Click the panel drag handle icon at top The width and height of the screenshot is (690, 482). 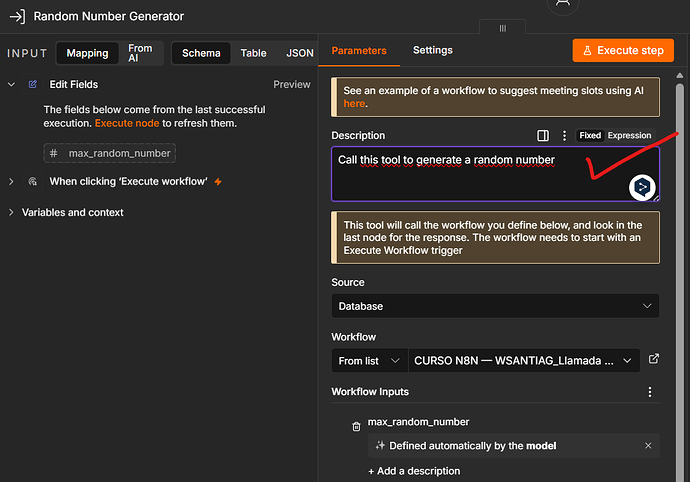coord(503,28)
